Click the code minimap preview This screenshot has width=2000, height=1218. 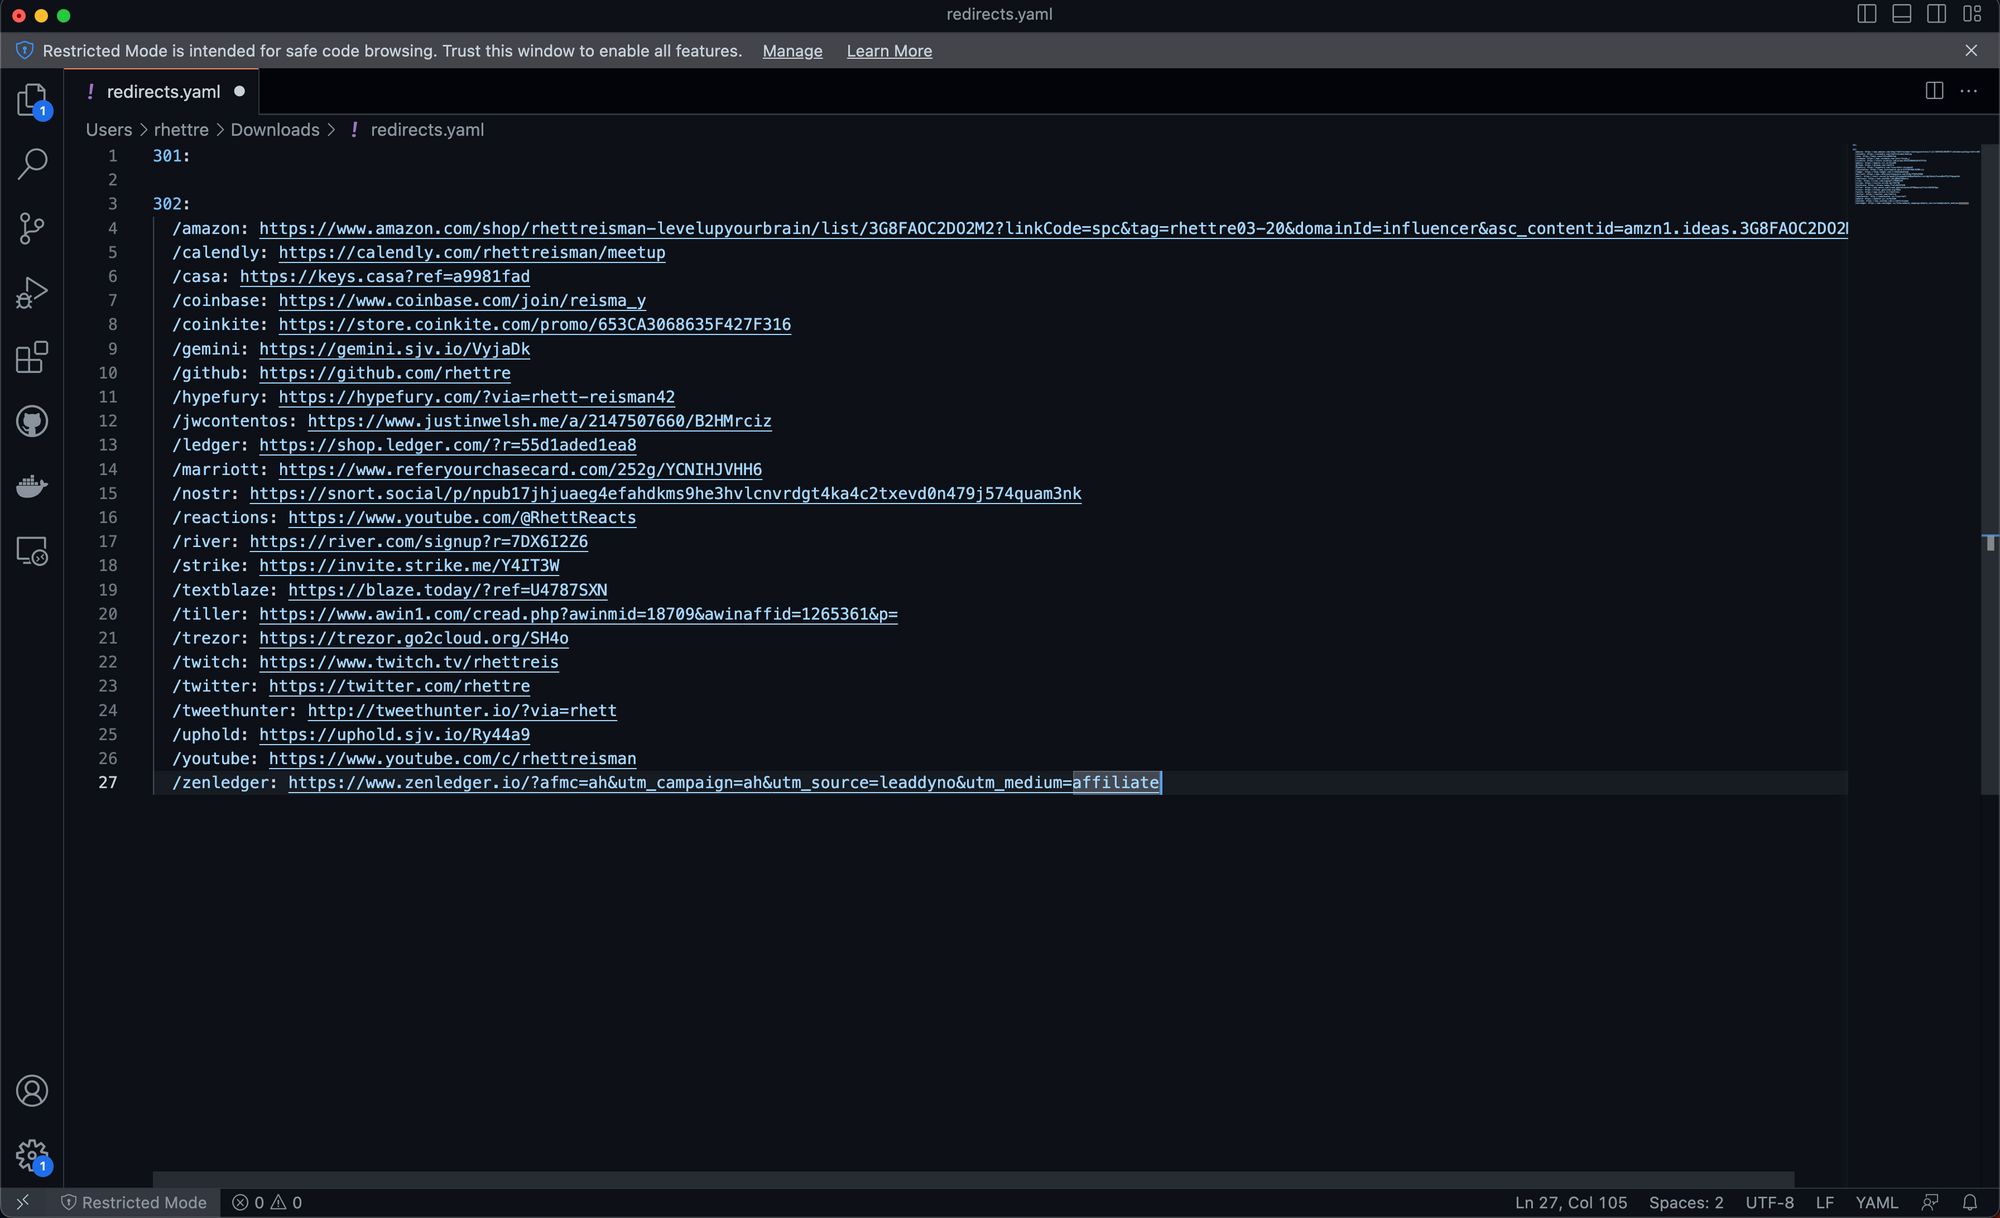click(x=1914, y=175)
